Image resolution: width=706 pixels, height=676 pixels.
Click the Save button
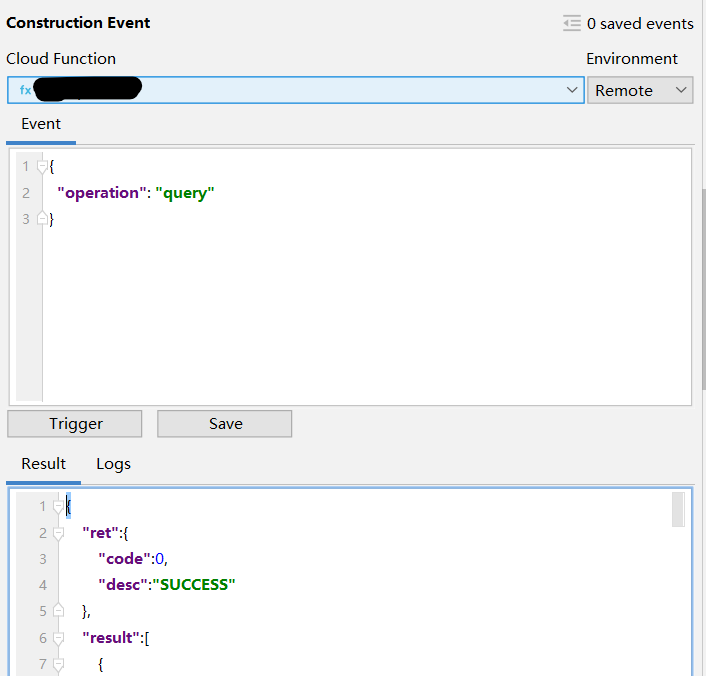click(x=225, y=424)
